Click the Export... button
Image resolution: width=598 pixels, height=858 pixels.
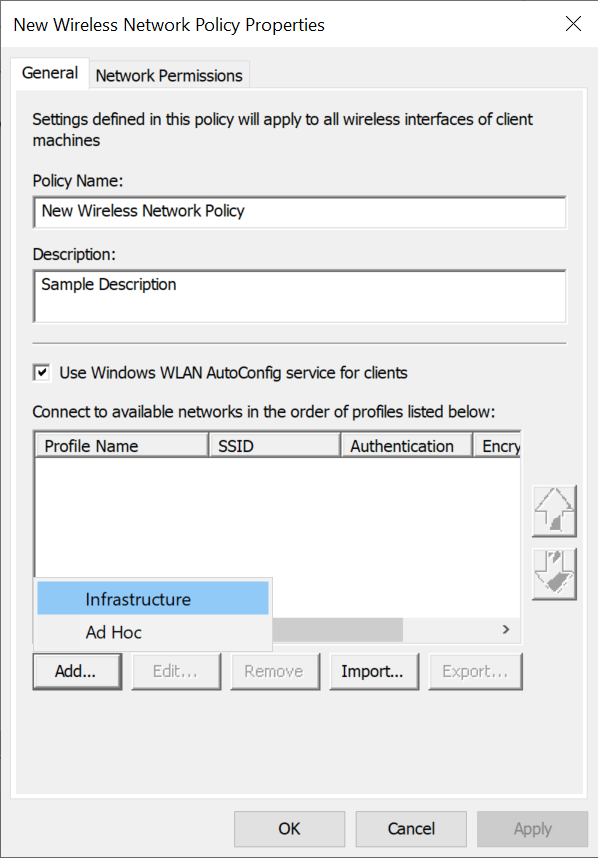[475, 671]
